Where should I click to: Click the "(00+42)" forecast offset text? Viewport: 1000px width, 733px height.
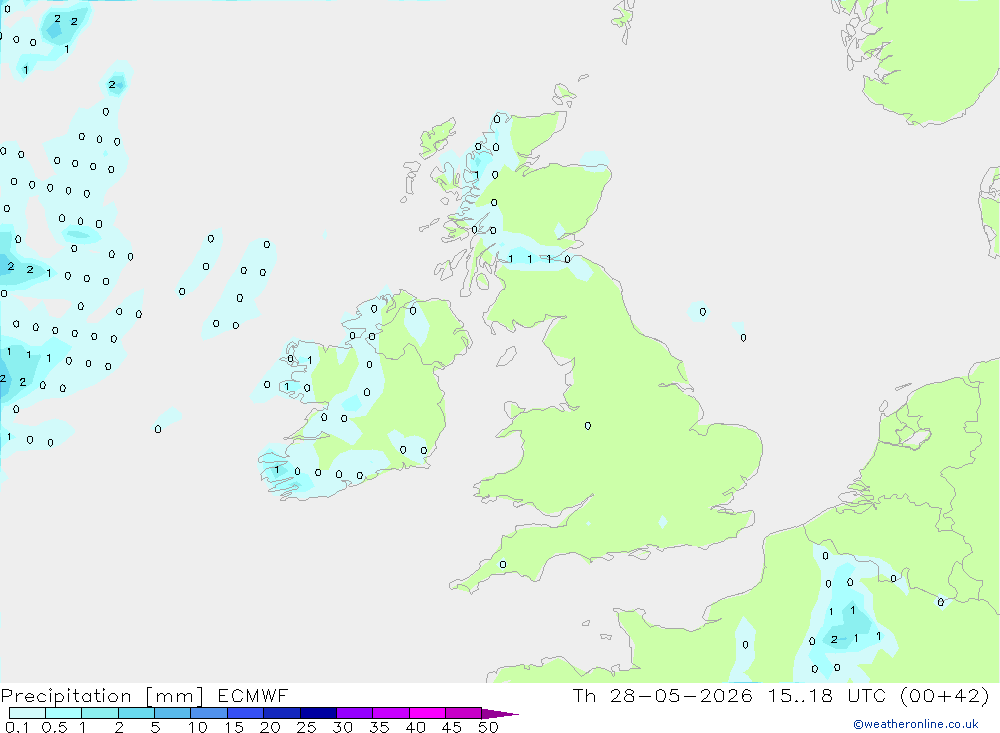pos(945,695)
